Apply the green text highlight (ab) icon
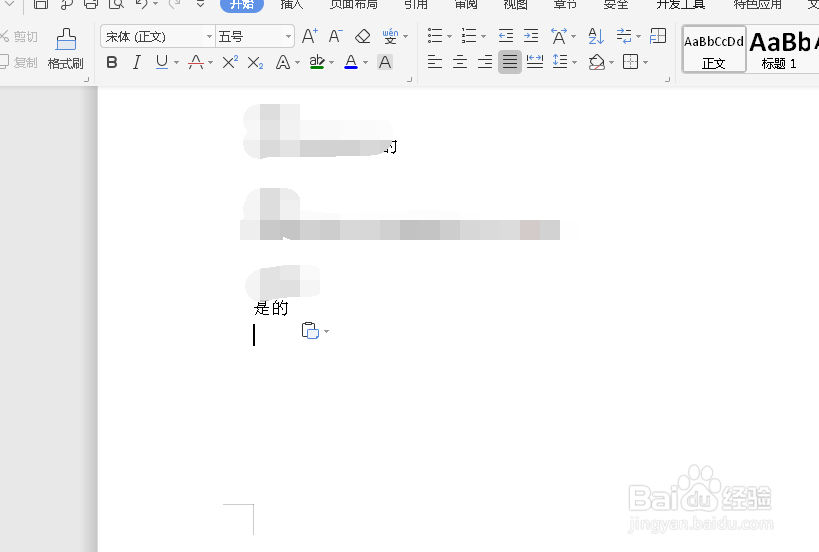819x552 pixels. coord(317,63)
